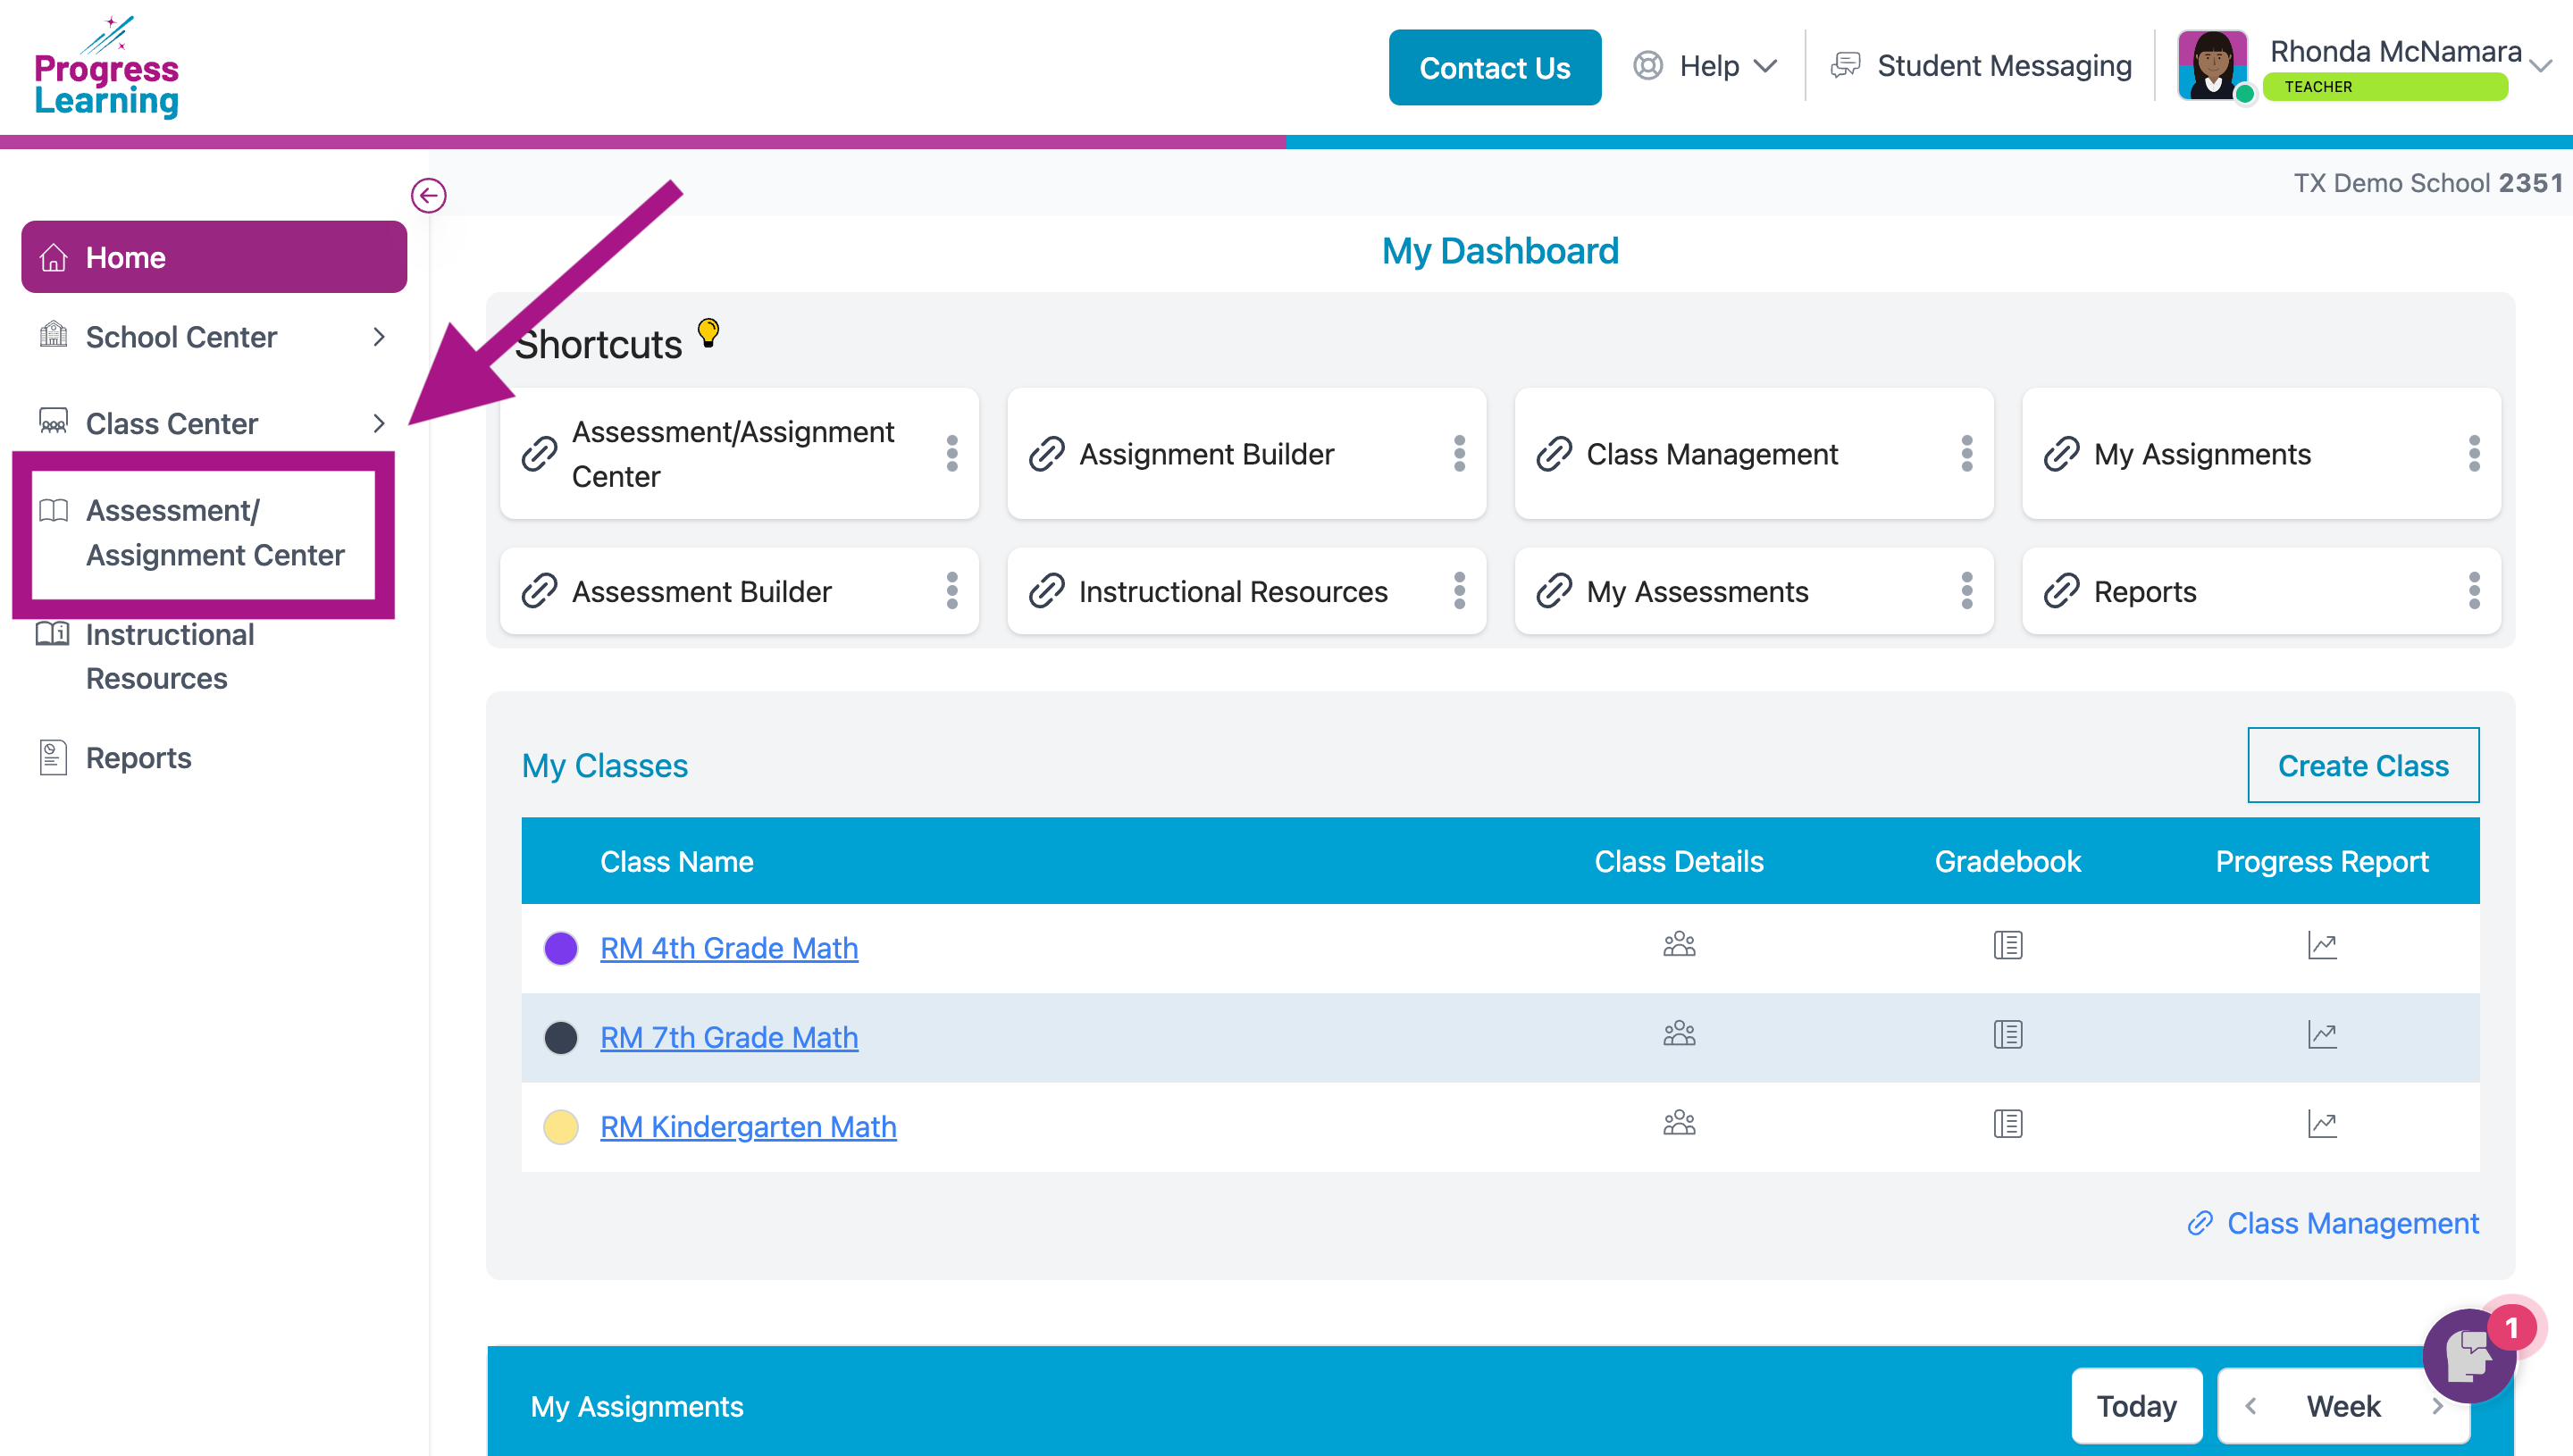Expand the School Center submenu

(378, 337)
